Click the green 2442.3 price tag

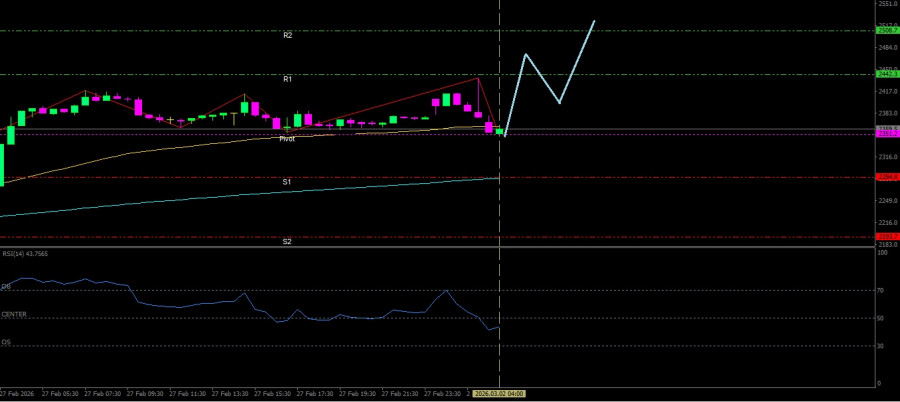[x=886, y=74]
